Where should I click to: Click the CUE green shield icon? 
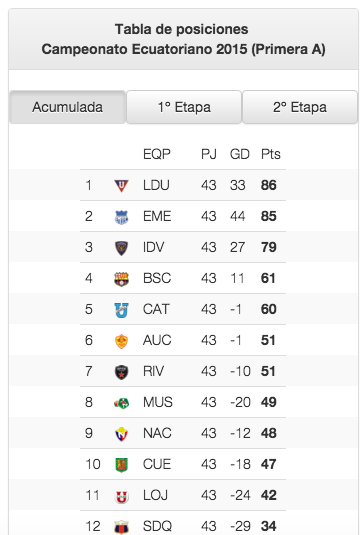[x=121, y=465]
